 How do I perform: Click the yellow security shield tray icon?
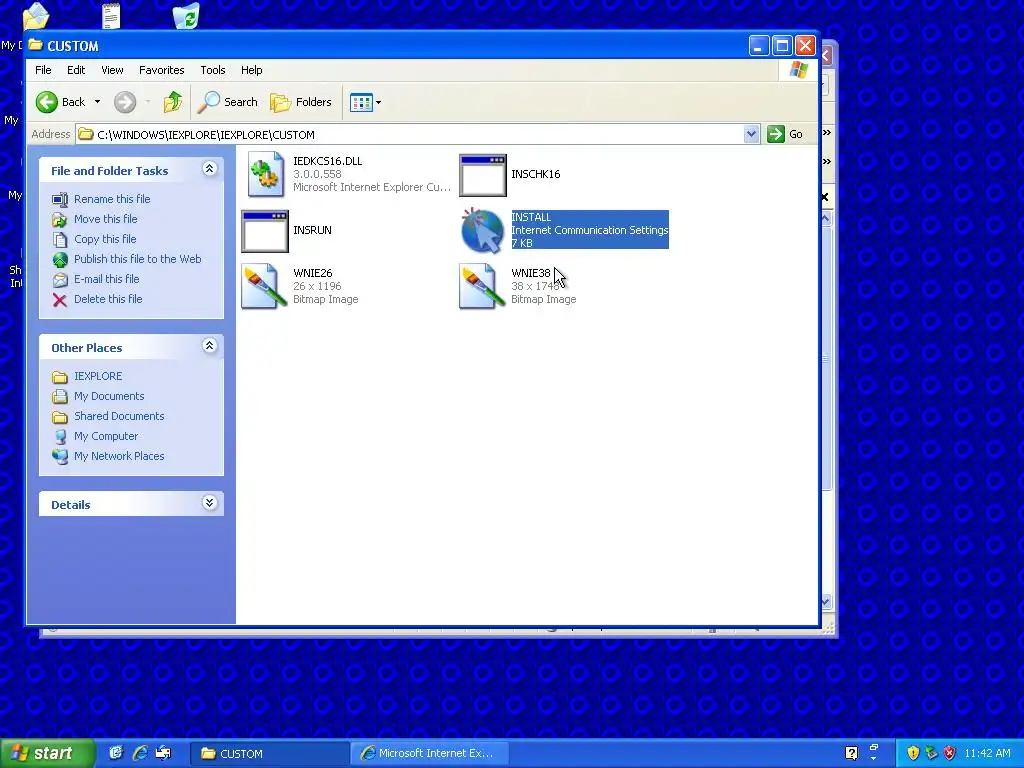[x=913, y=754]
